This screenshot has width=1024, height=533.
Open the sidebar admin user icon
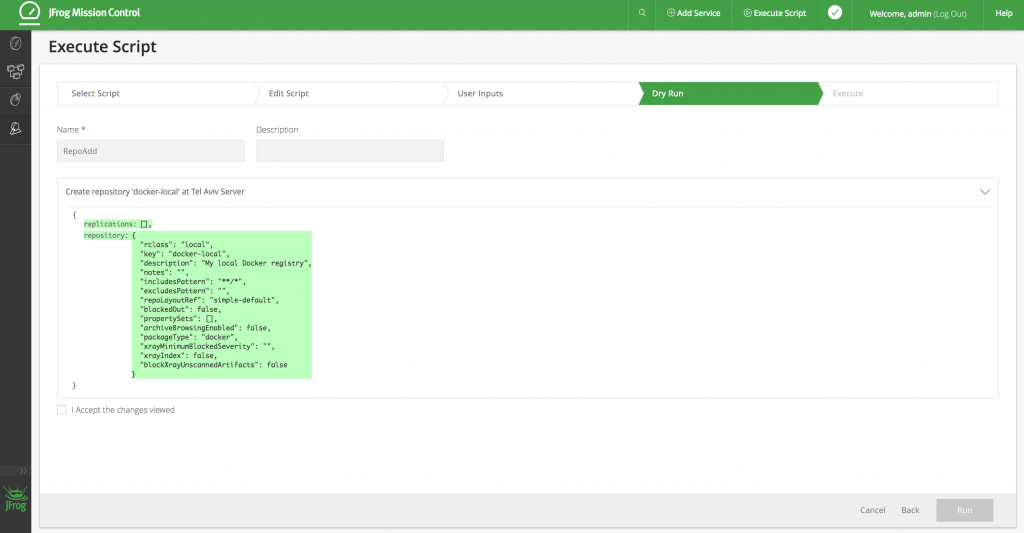pyautogui.click(x=16, y=129)
